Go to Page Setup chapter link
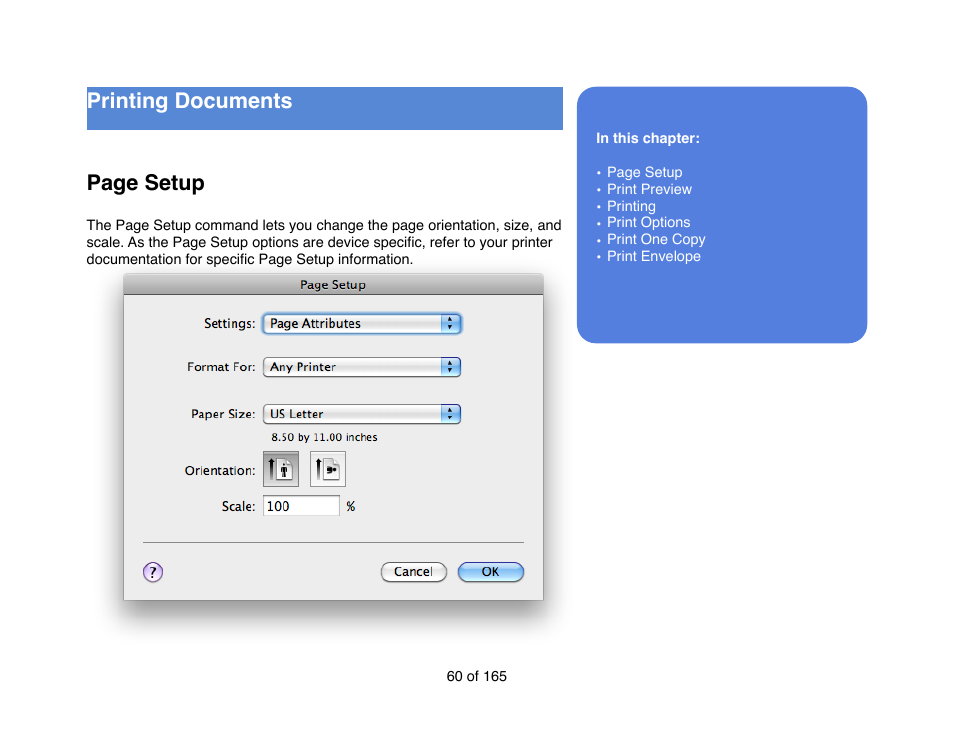 pyautogui.click(x=644, y=172)
